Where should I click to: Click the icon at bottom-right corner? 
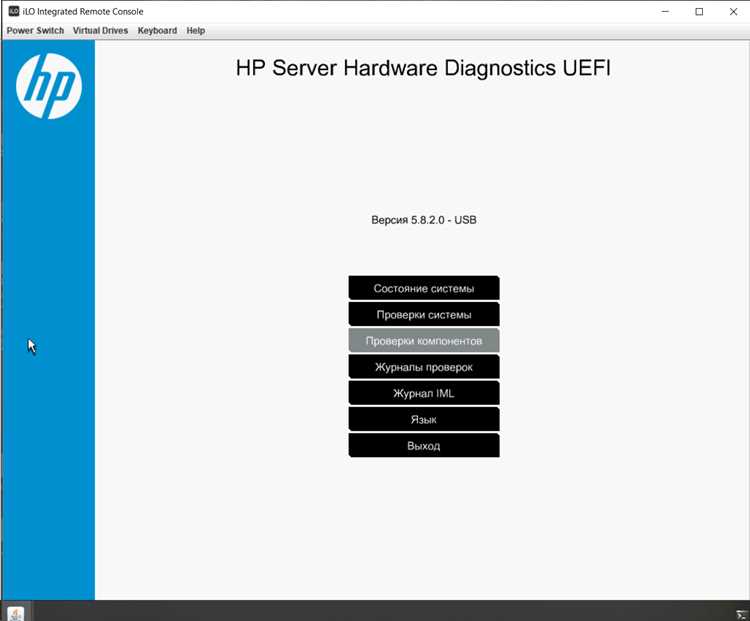pos(741,615)
